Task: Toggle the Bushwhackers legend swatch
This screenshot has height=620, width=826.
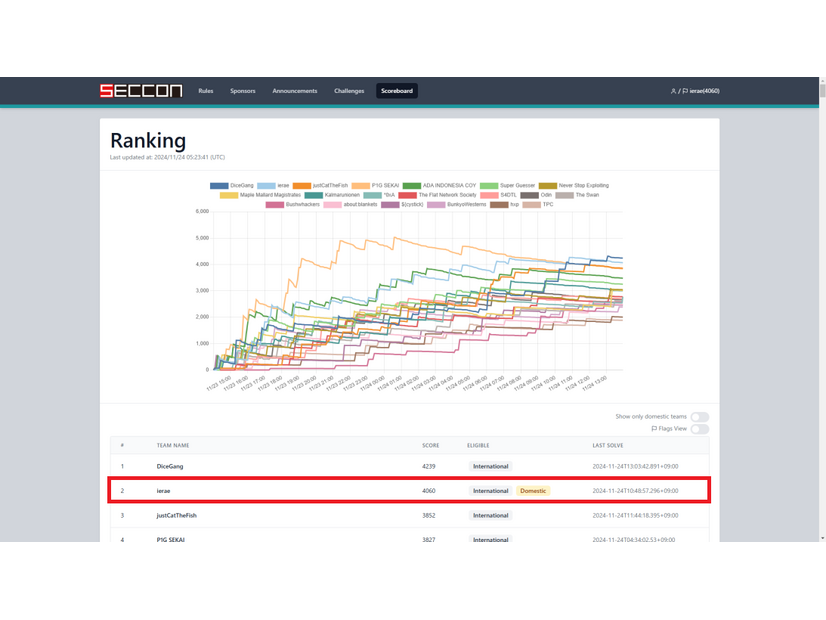Action: tap(274, 204)
